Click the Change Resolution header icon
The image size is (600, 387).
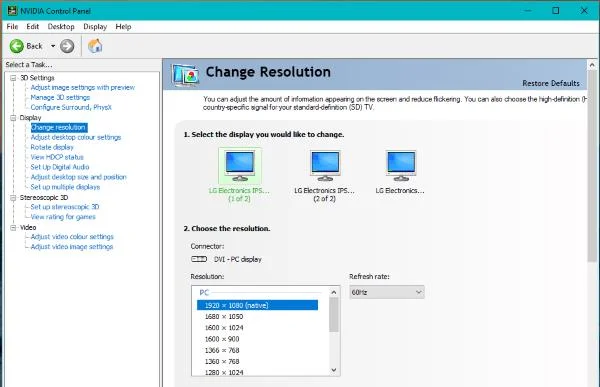(186, 75)
